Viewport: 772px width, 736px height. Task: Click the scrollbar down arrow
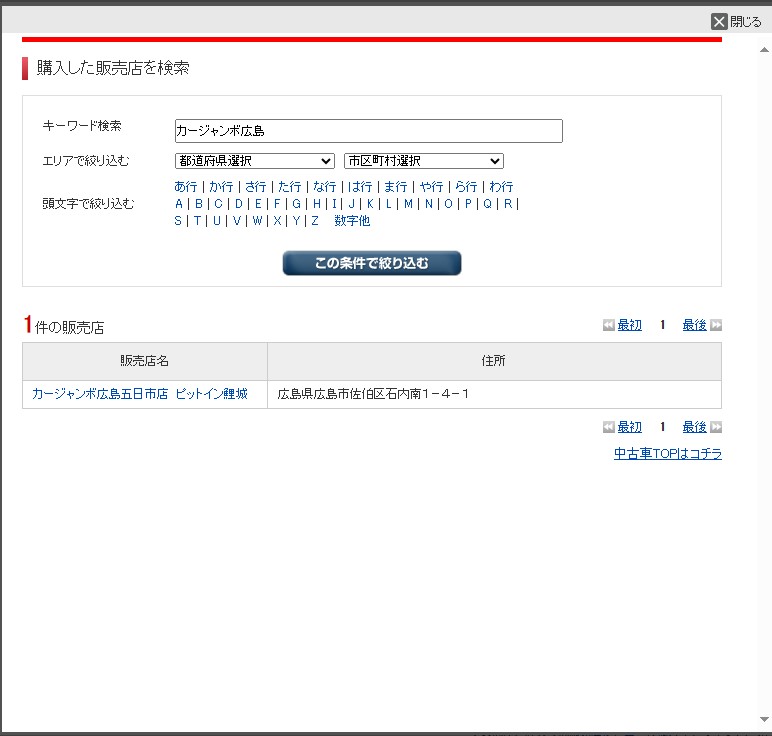tap(764, 719)
